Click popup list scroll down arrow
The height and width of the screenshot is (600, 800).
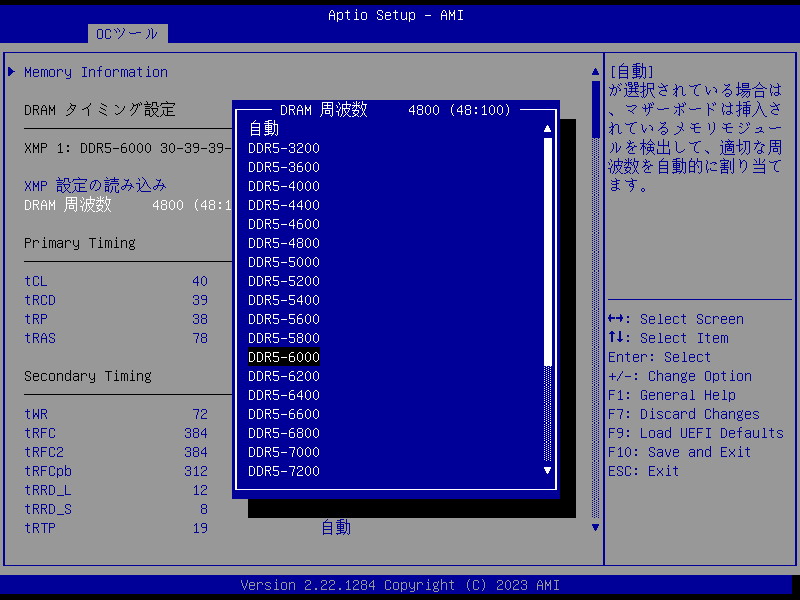547,470
